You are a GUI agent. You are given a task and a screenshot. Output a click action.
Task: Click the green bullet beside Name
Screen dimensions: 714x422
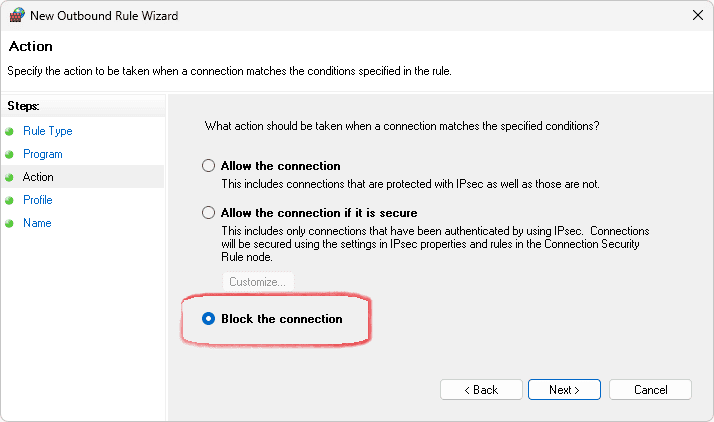coord(10,223)
